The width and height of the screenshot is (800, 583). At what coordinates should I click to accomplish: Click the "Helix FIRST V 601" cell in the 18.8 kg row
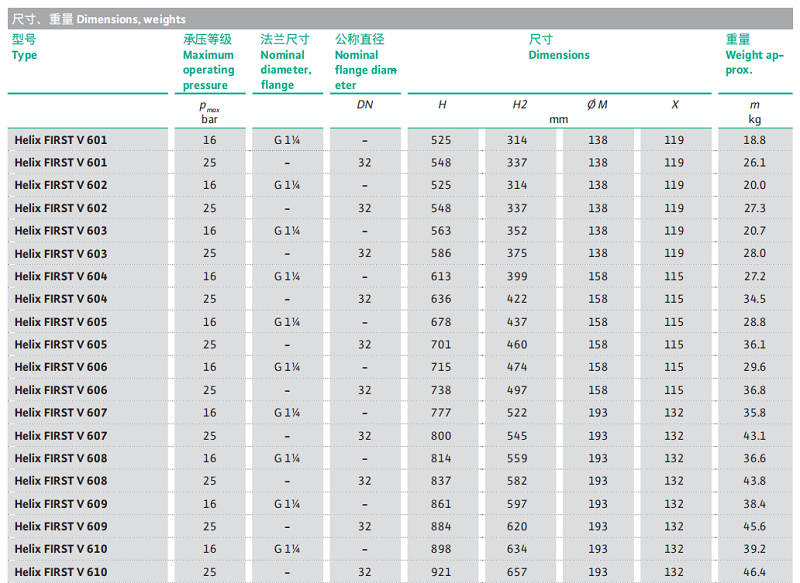61,140
